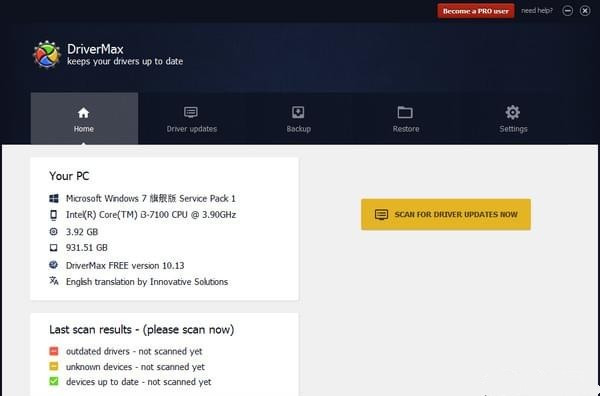Click the memory icon beside 3.92 GB
This screenshot has height=396, width=600.
tap(54, 231)
